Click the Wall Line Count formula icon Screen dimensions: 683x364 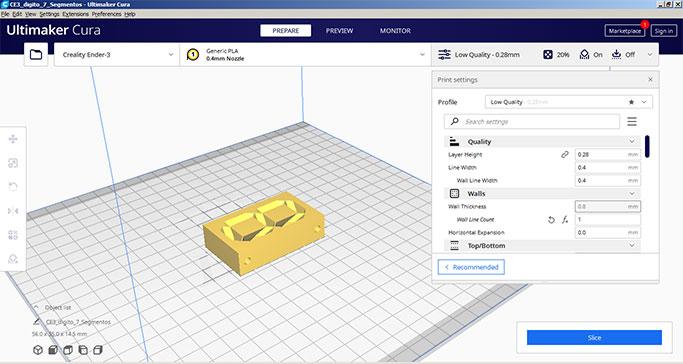(x=565, y=220)
